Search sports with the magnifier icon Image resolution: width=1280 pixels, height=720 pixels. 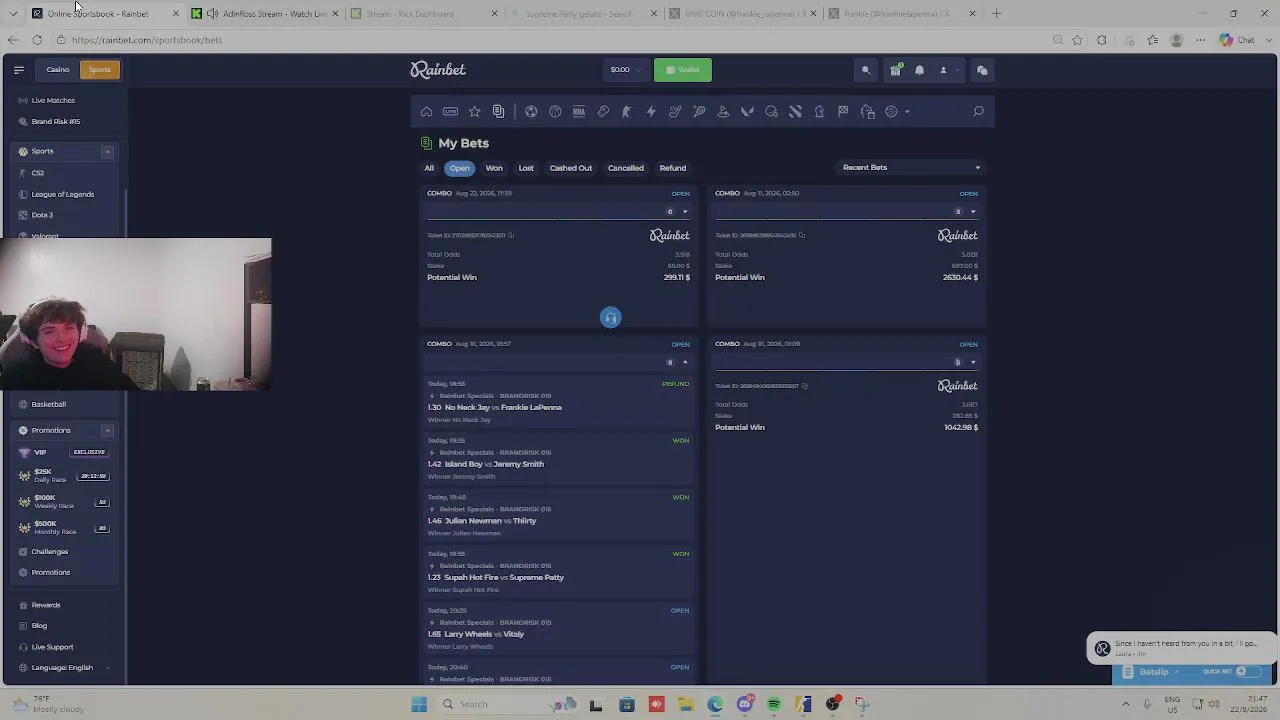tap(978, 112)
